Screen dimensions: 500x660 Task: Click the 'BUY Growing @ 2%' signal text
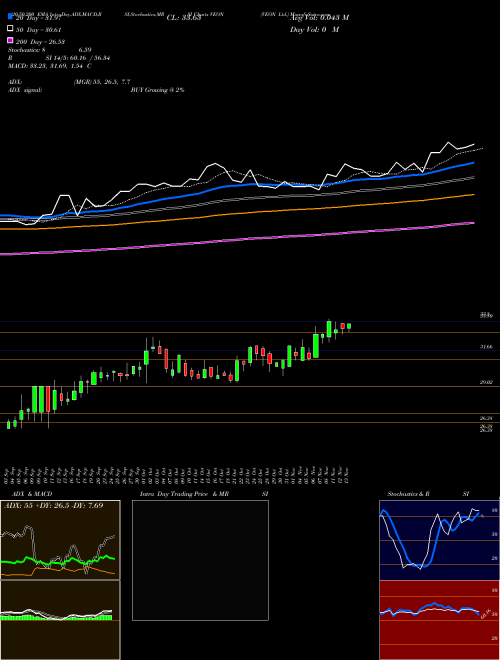[157, 90]
